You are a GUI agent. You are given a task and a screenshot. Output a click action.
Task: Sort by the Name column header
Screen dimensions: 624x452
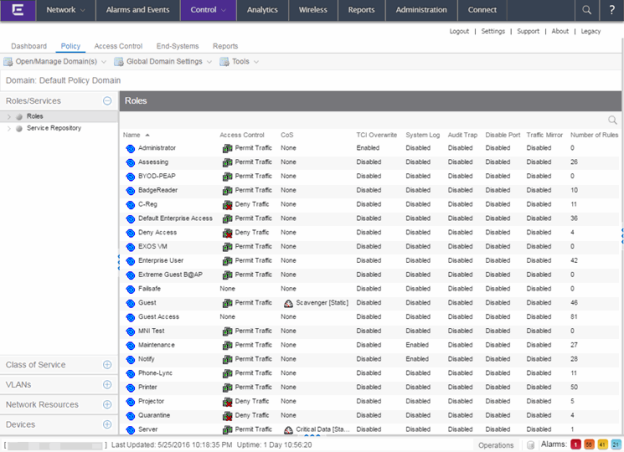tap(131, 135)
